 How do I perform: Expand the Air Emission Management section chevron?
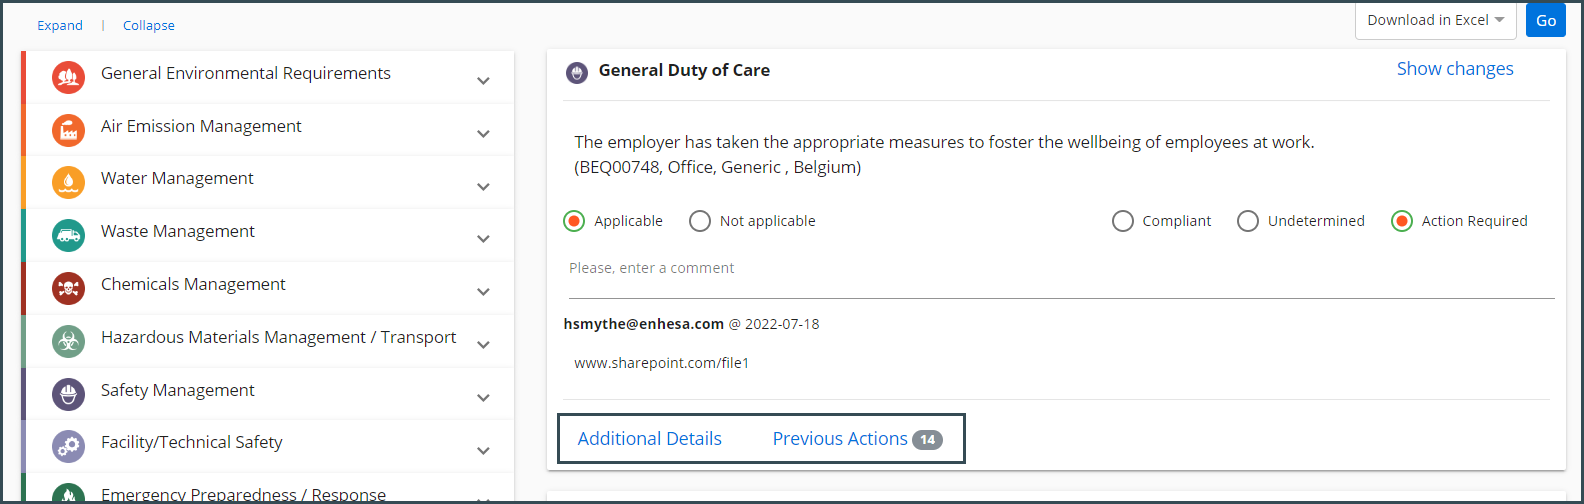483,133
